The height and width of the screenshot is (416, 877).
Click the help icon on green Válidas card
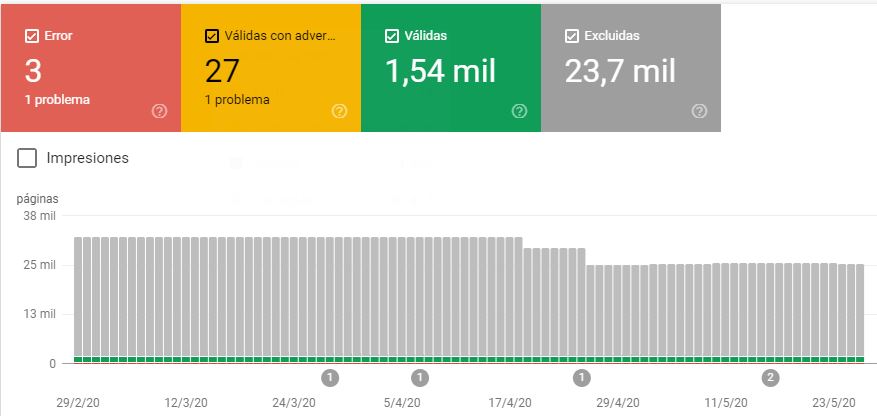point(519,111)
